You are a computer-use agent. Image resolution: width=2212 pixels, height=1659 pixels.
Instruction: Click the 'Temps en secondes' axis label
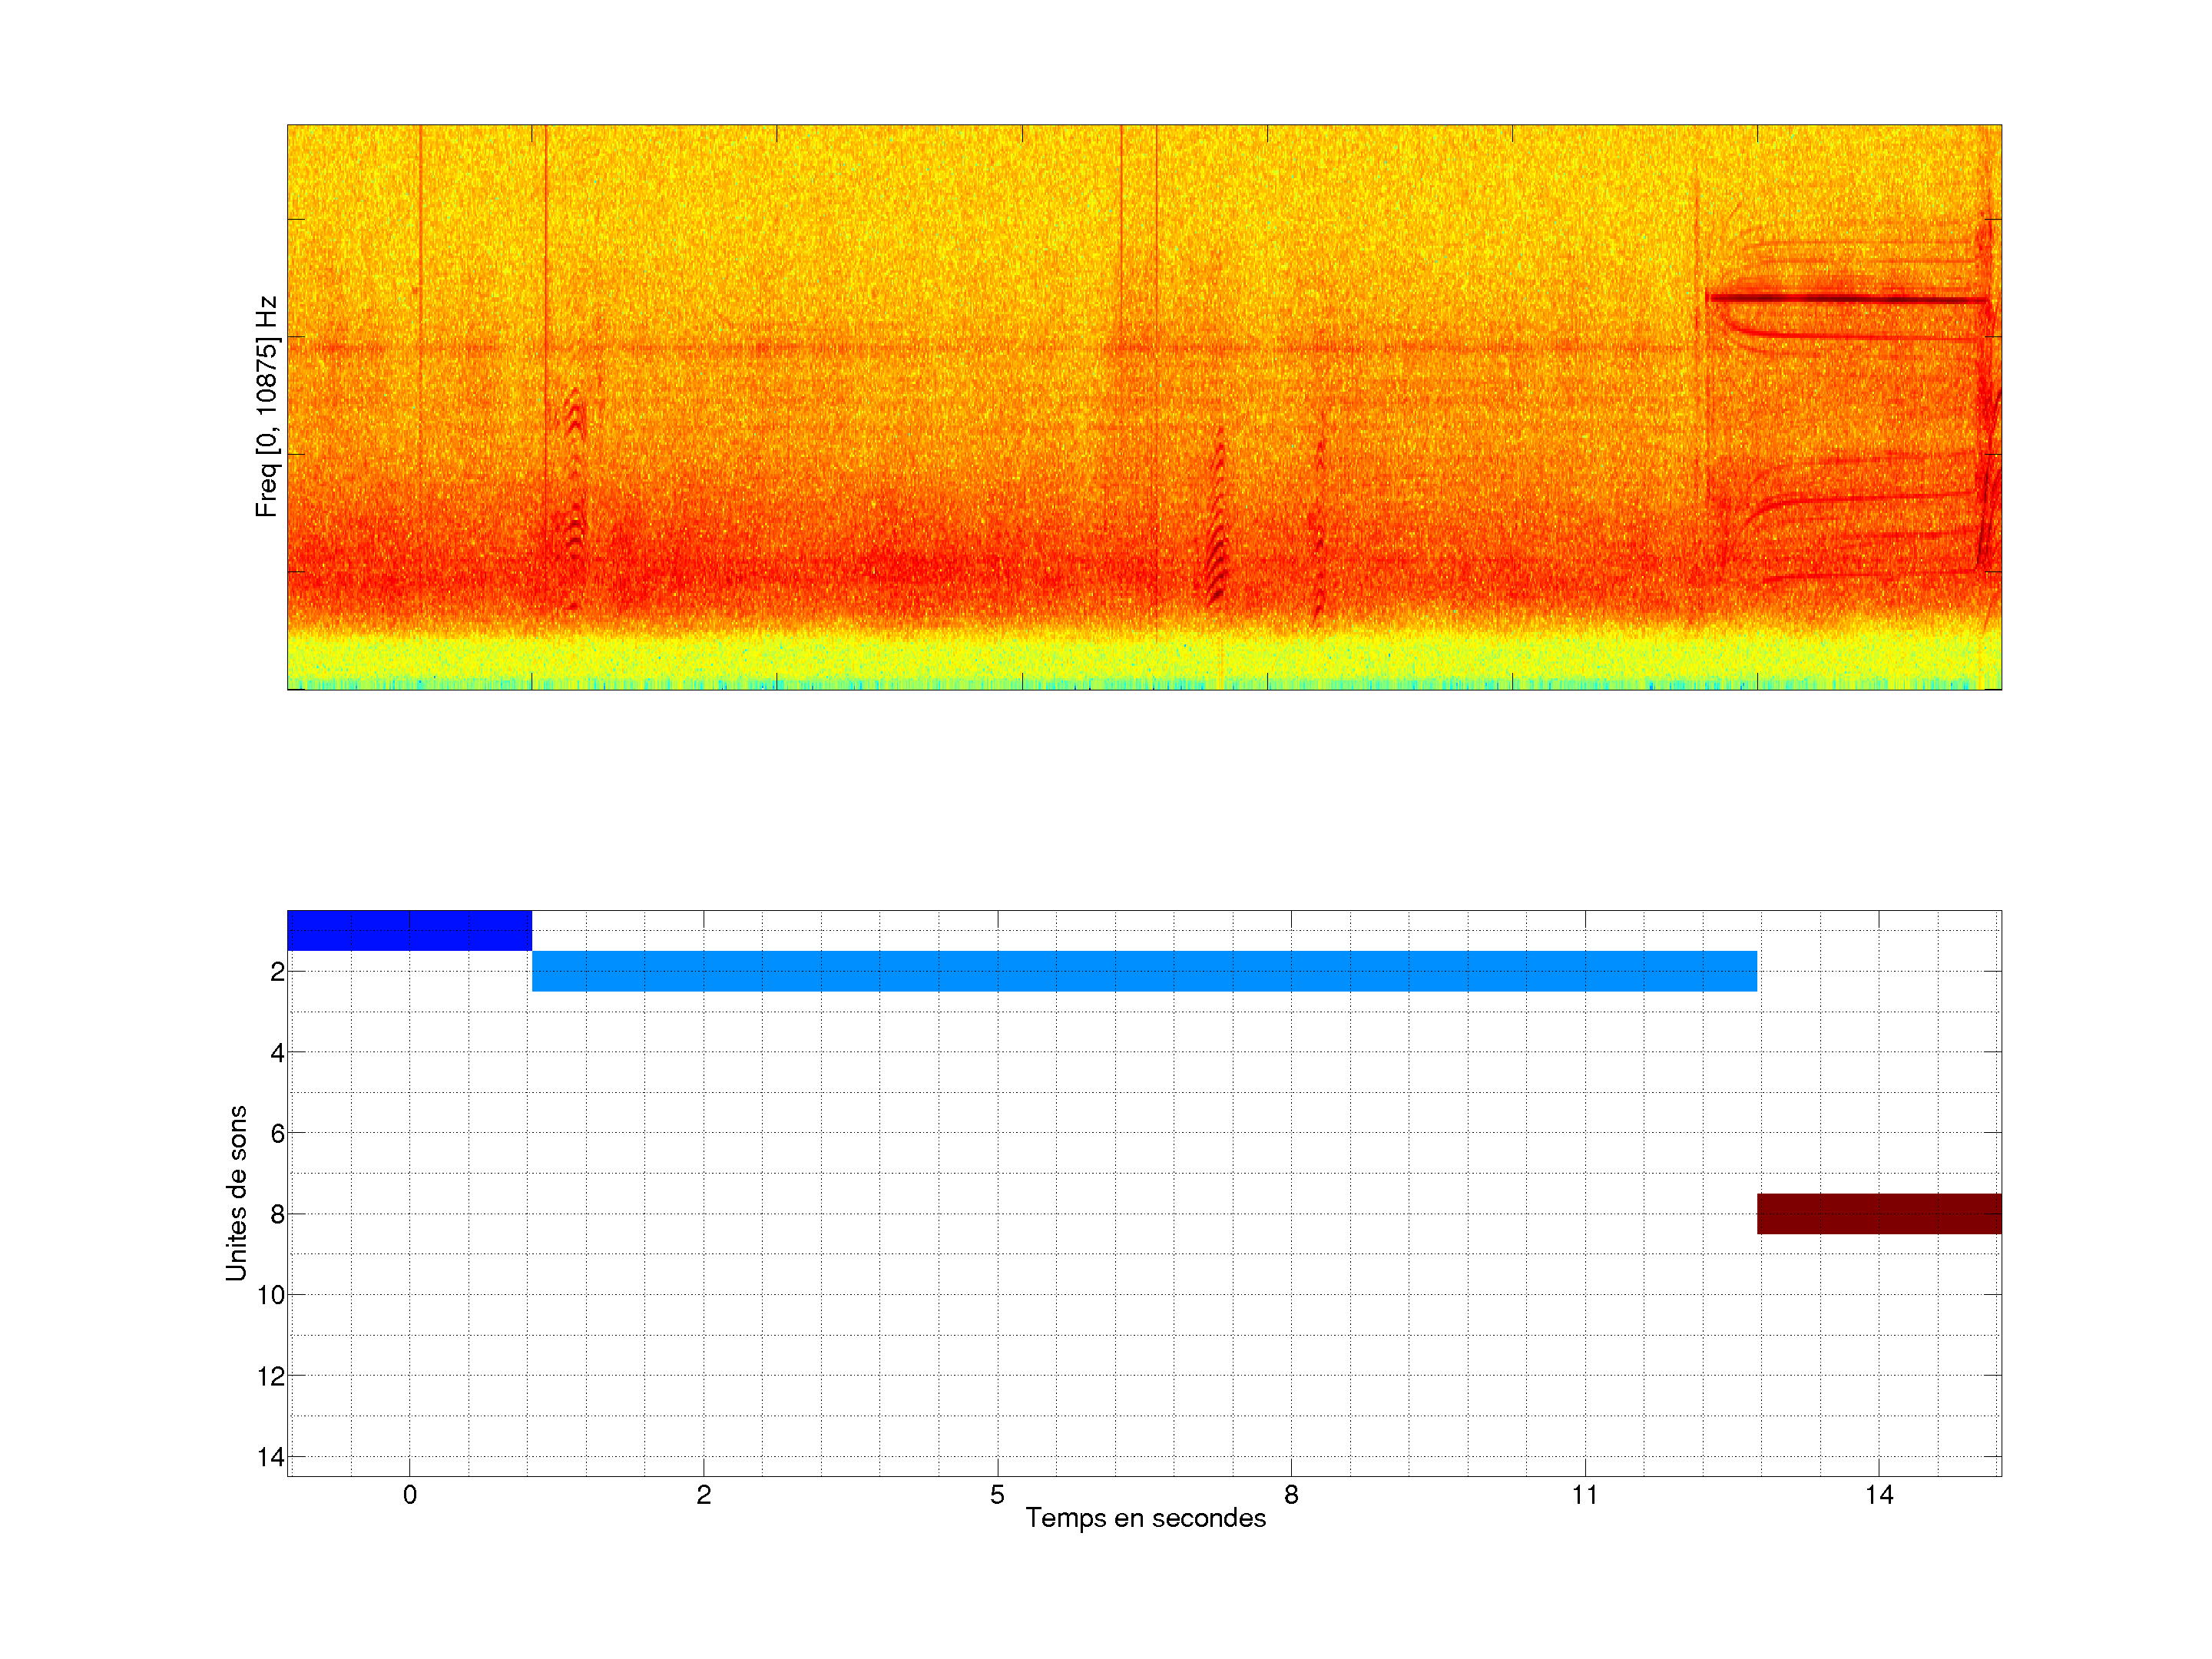click(x=1145, y=1518)
